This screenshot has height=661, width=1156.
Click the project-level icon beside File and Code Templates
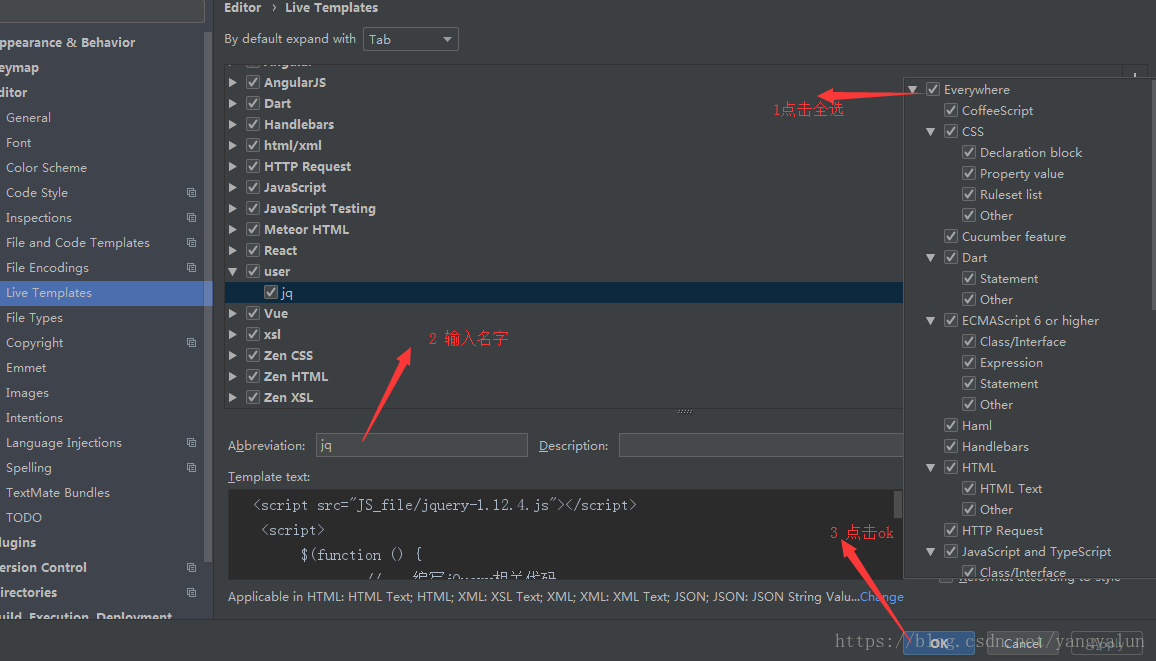(x=192, y=243)
